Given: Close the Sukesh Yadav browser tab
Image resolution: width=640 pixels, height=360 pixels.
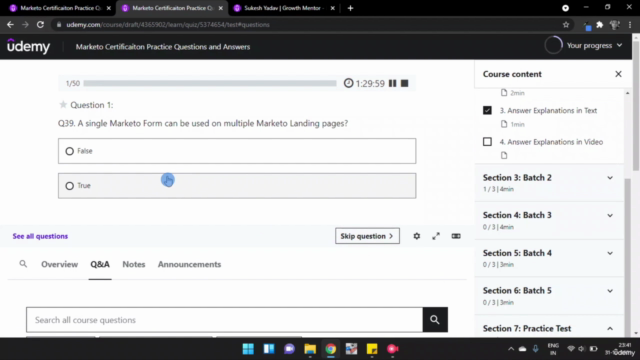Looking at the screenshot, I should click(x=332, y=8).
